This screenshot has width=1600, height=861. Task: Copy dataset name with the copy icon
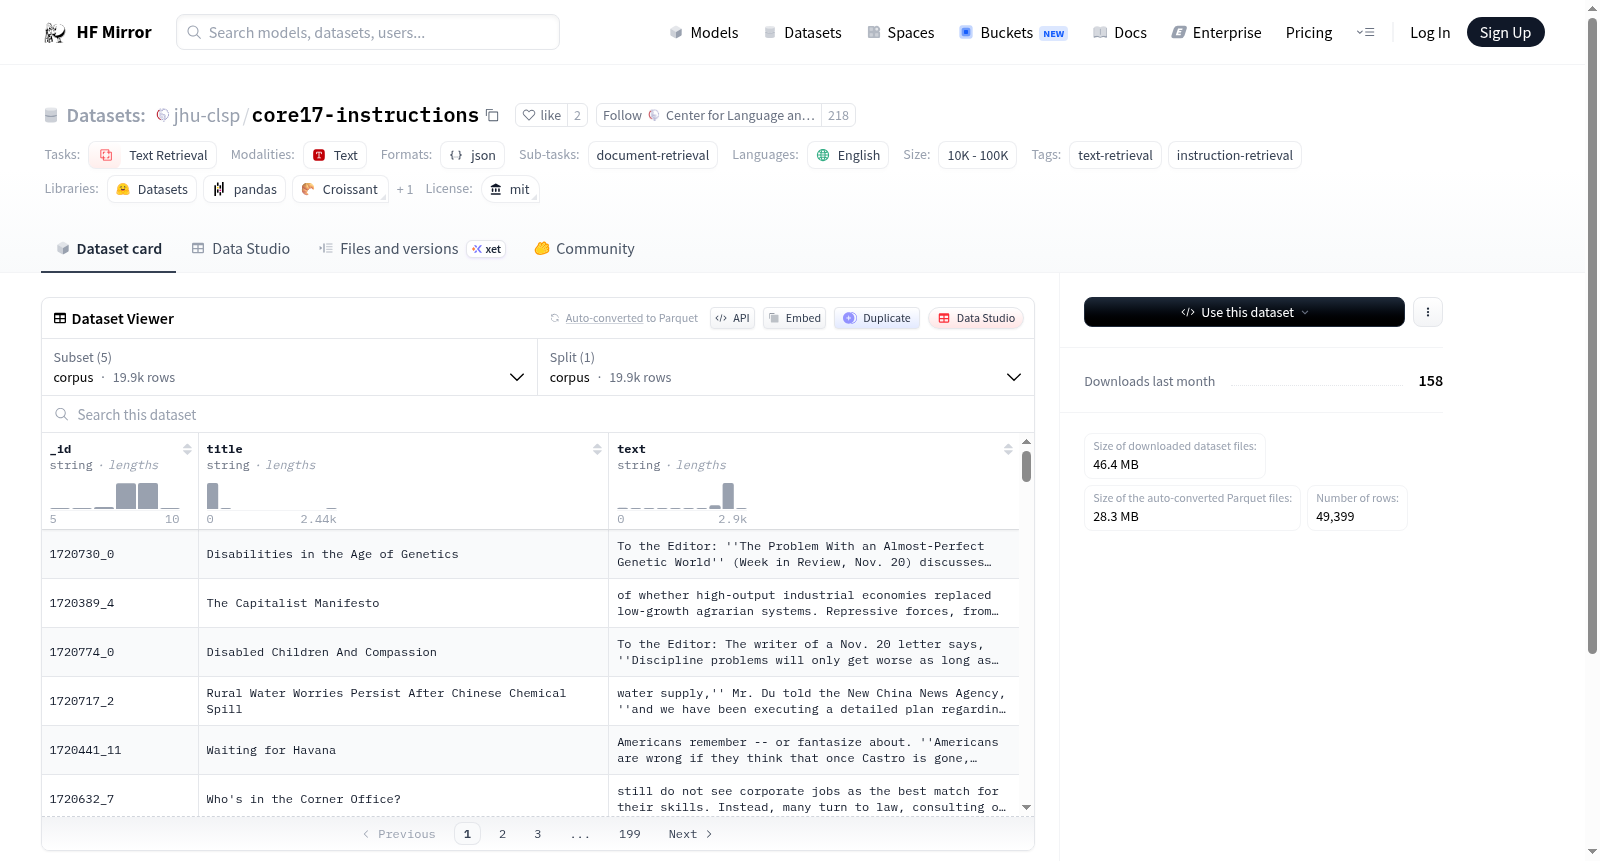coord(492,115)
